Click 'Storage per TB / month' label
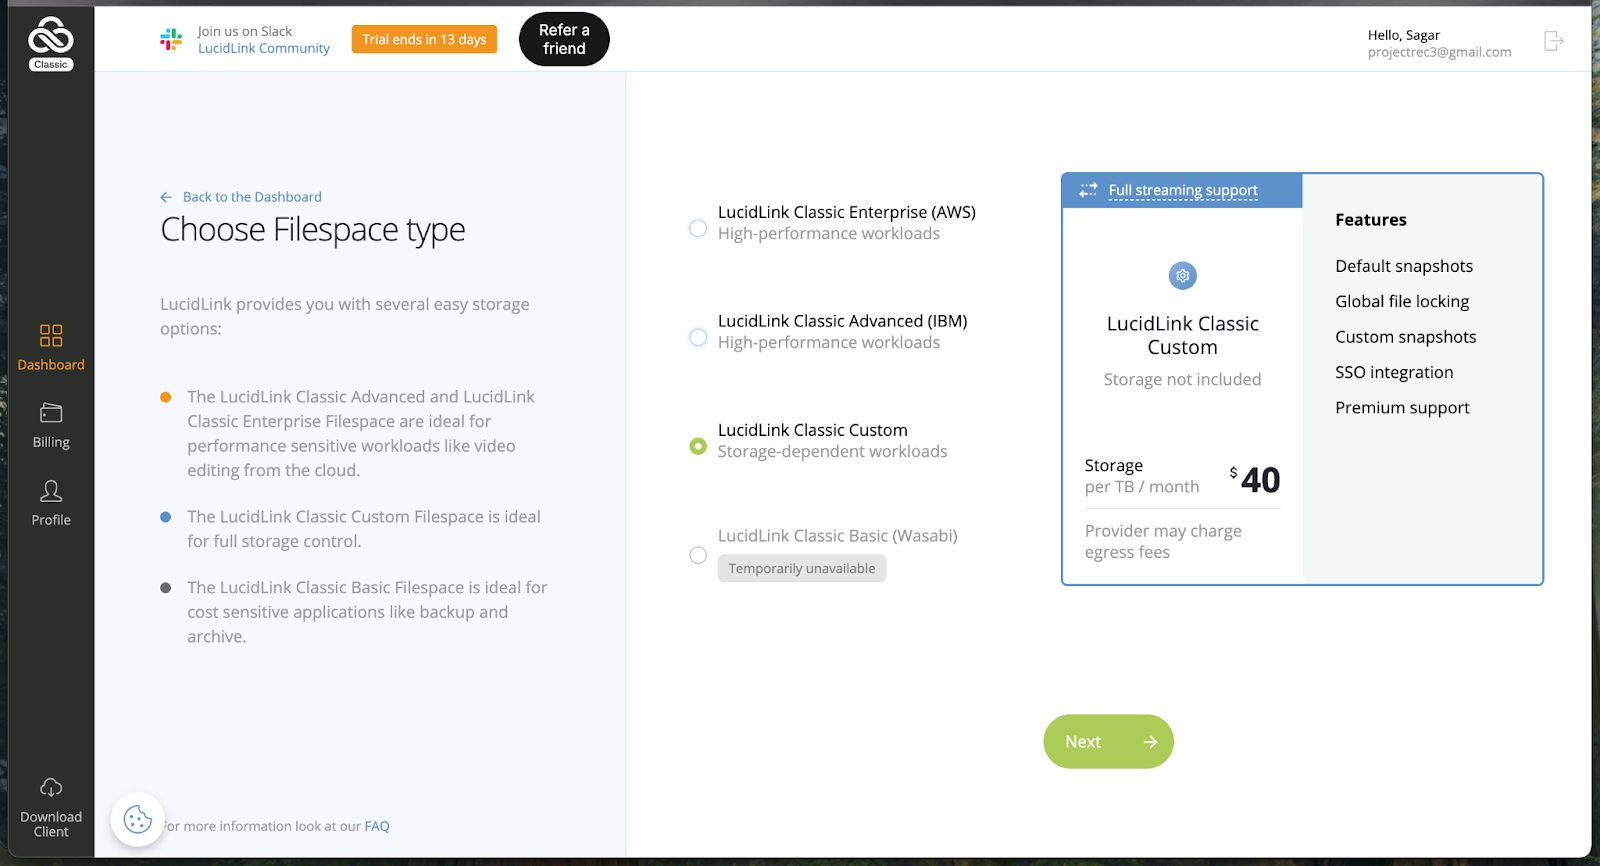The image size is (1600, 866). tap(1142, 476)
